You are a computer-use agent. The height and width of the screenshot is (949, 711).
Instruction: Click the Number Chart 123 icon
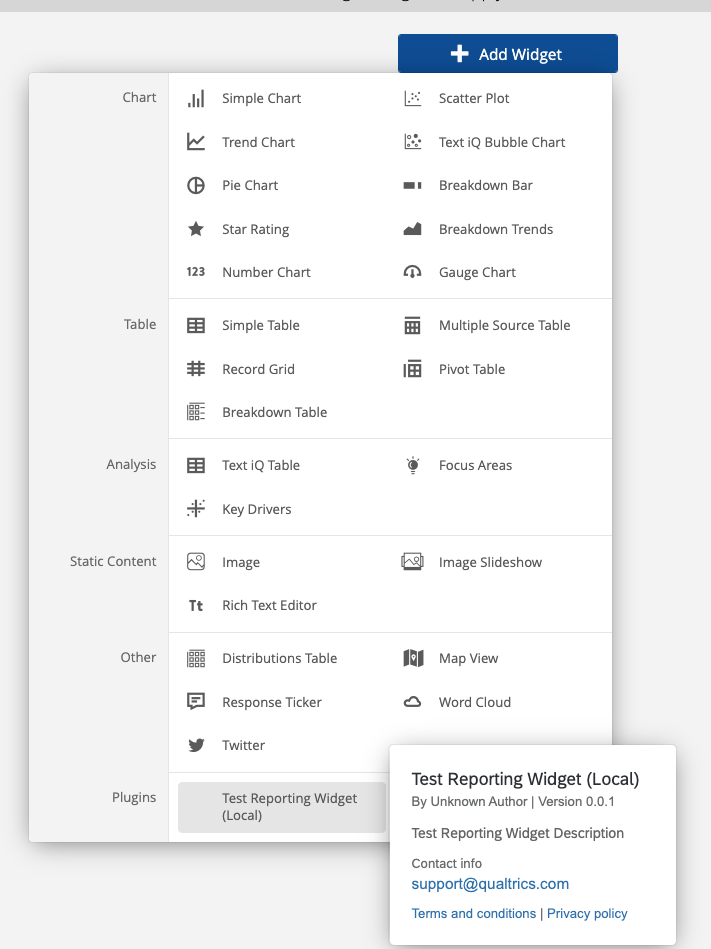point(195,272)
